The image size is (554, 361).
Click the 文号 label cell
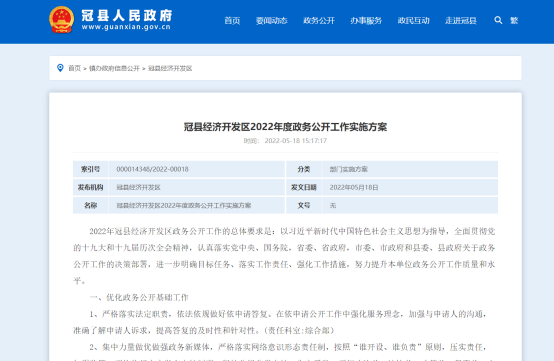[x=303, y=205]
